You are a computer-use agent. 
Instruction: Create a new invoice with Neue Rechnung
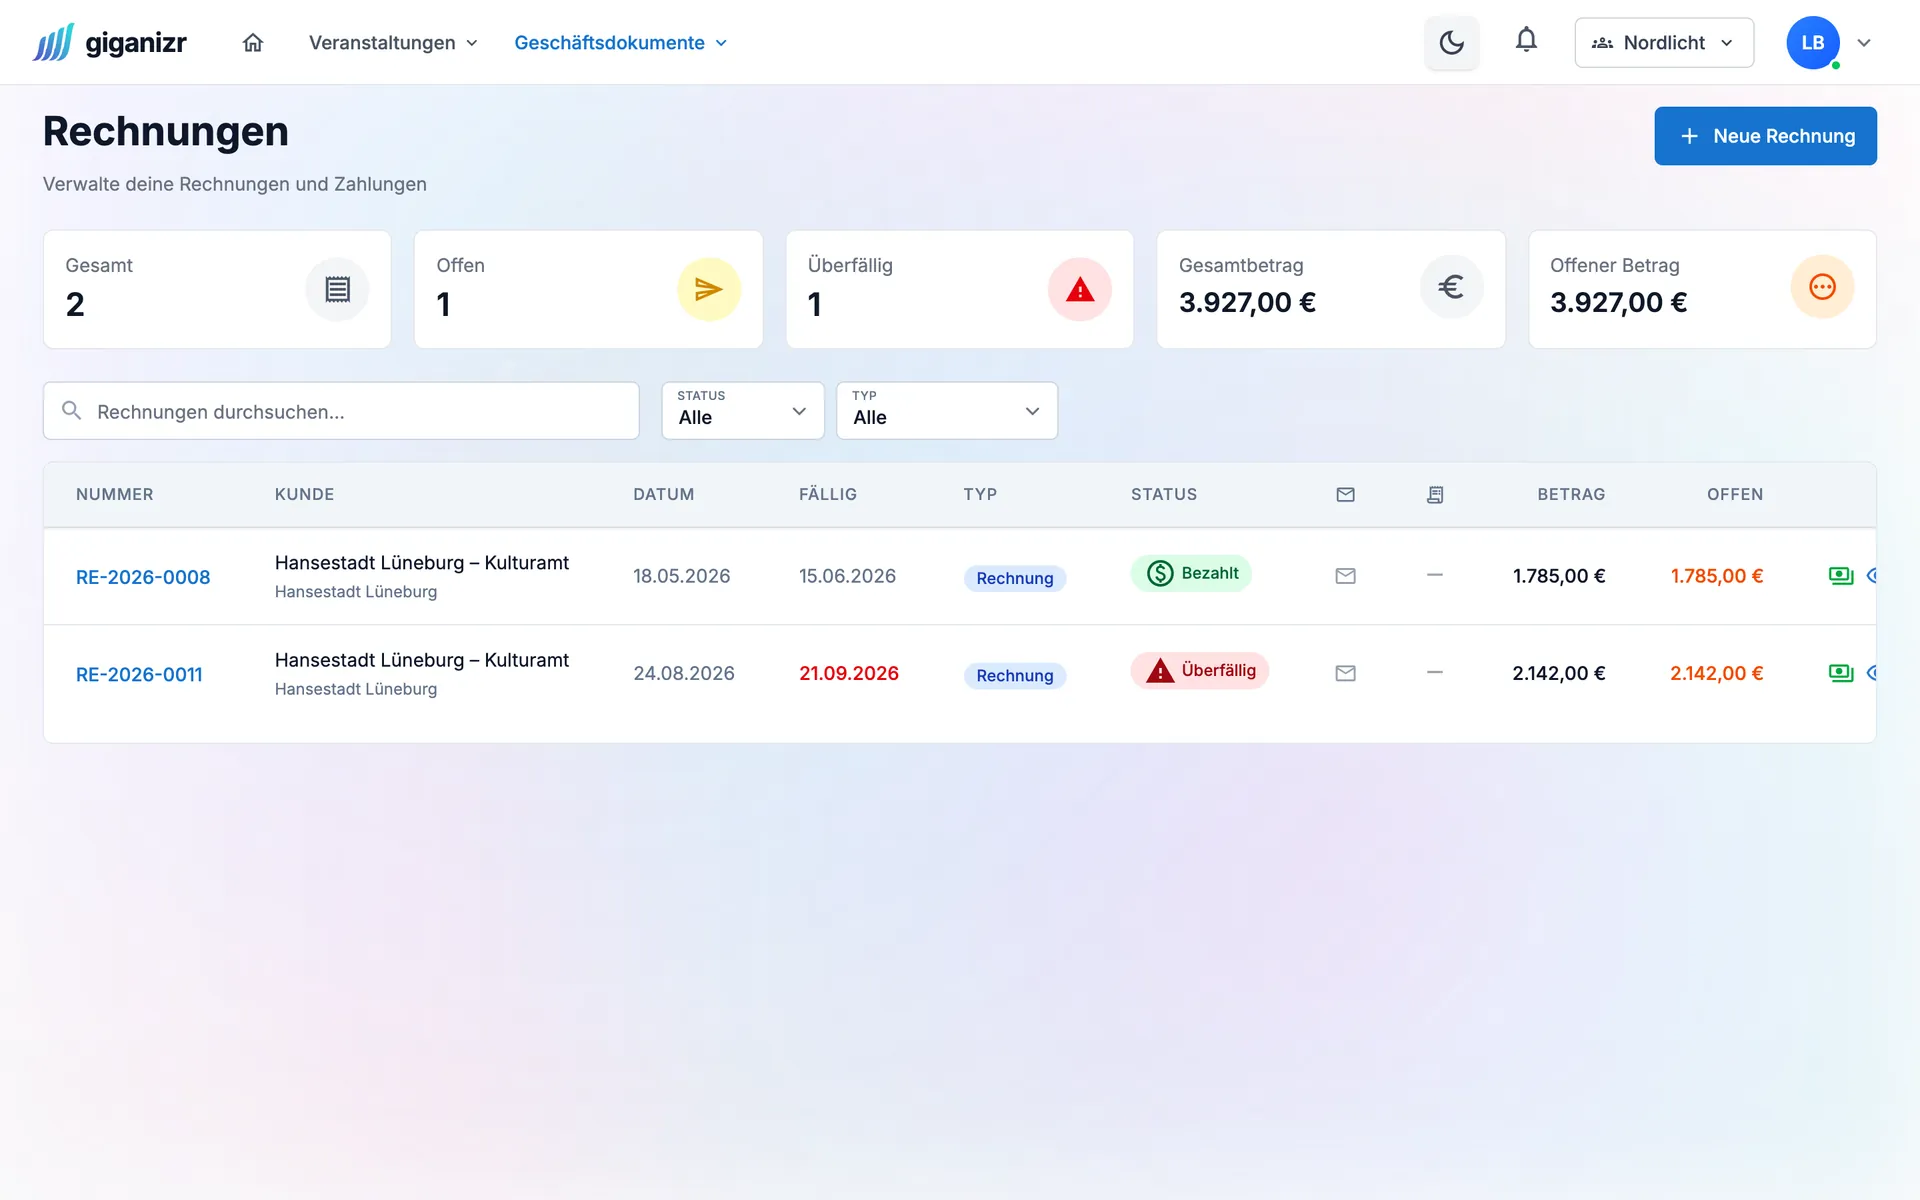(x=1765, y=136)
